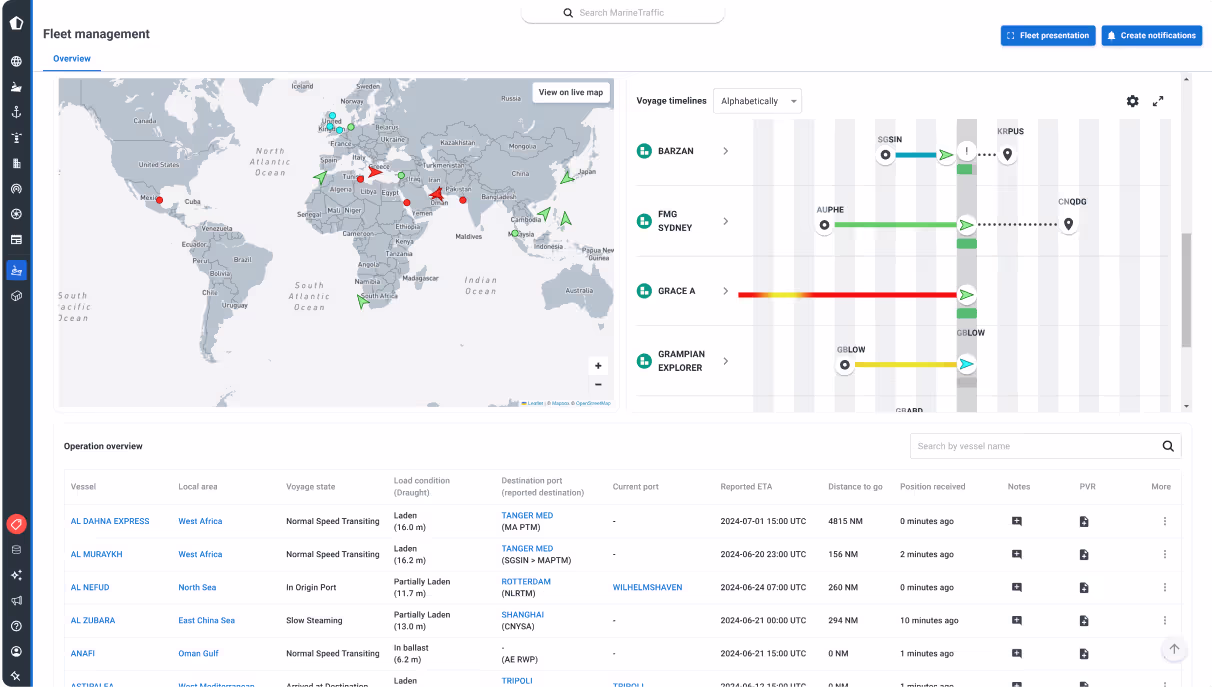Zoom in on the fleet map
1212x687 pixels.
pos(598,366)
